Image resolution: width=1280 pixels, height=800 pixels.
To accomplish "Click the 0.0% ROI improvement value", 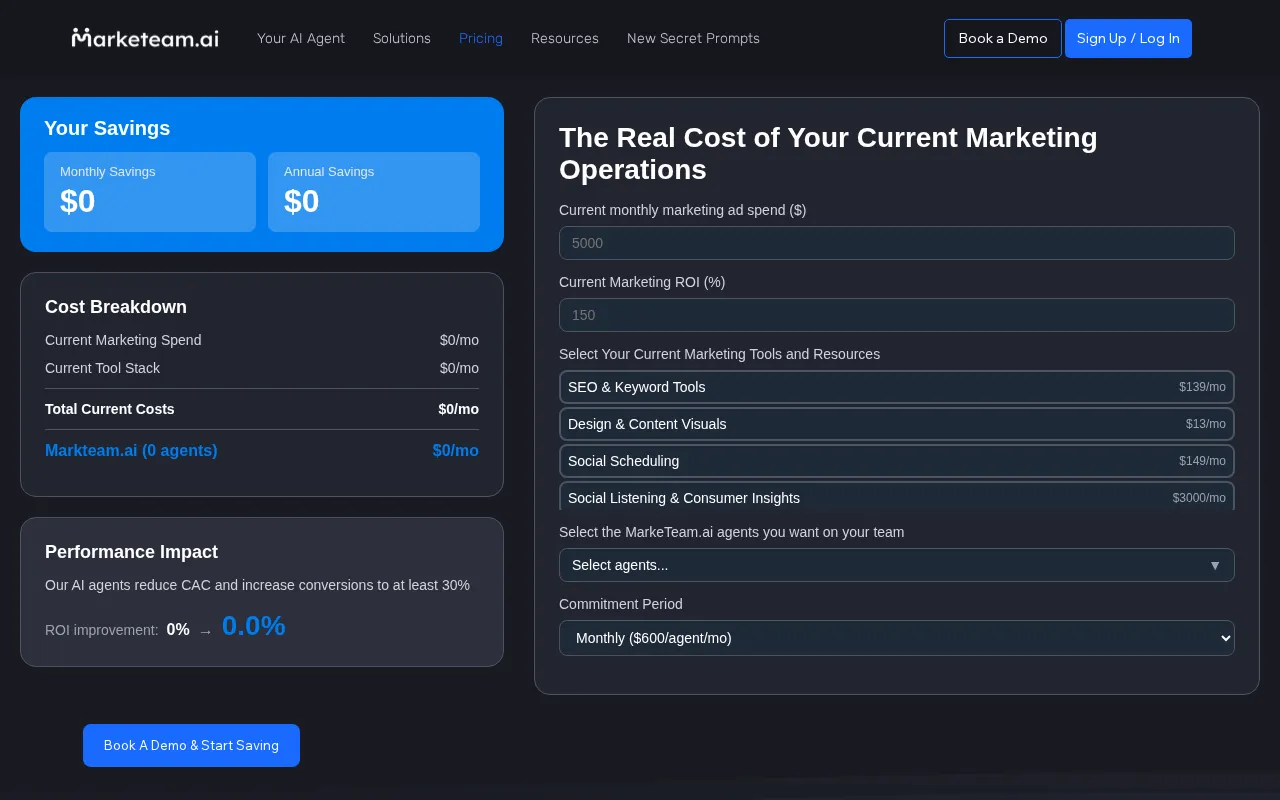I will [254, 626].
